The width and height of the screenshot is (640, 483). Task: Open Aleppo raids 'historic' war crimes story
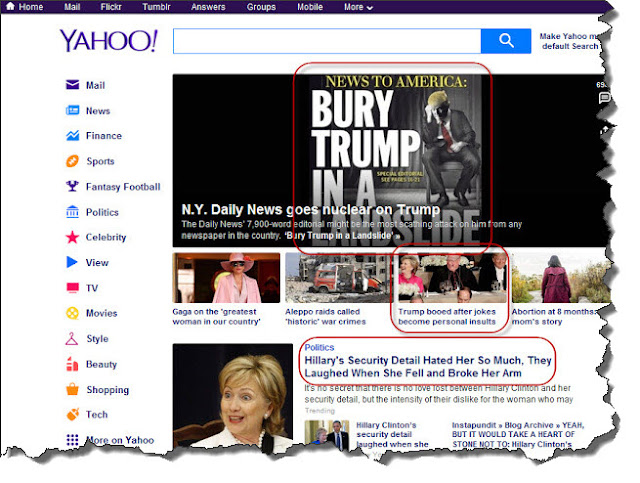click(325, 316)
